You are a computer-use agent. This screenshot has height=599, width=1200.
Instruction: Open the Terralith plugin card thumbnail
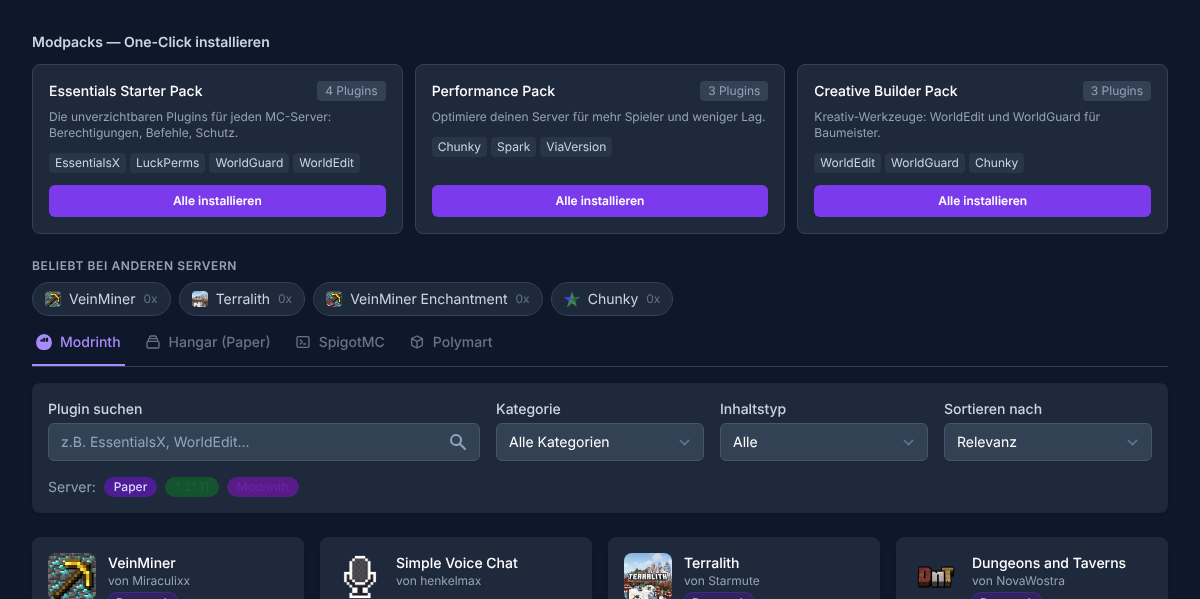(648, 576)
